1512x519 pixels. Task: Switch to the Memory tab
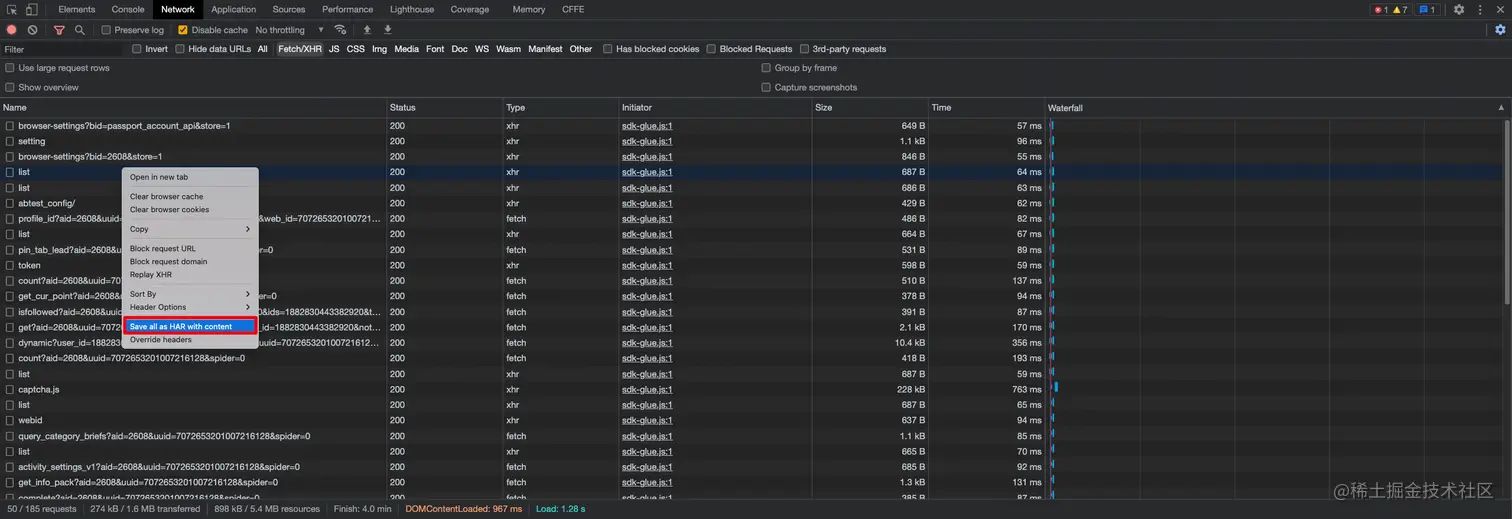point(529,9)
